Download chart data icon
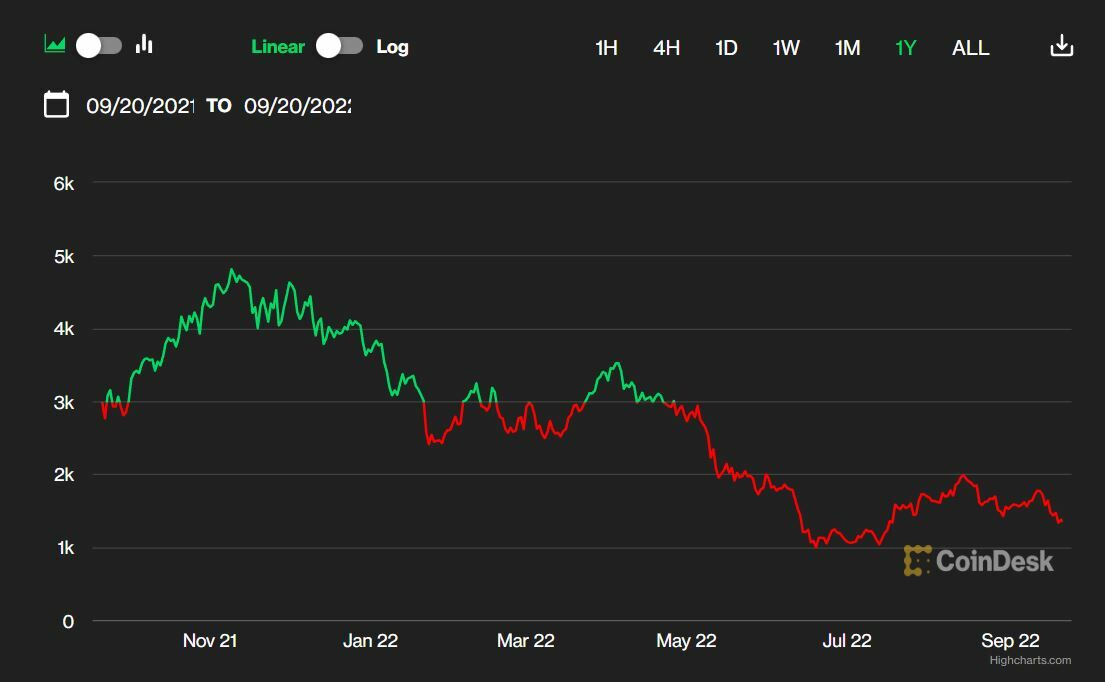This screenshot has width=1105, height=682. 1061,46
